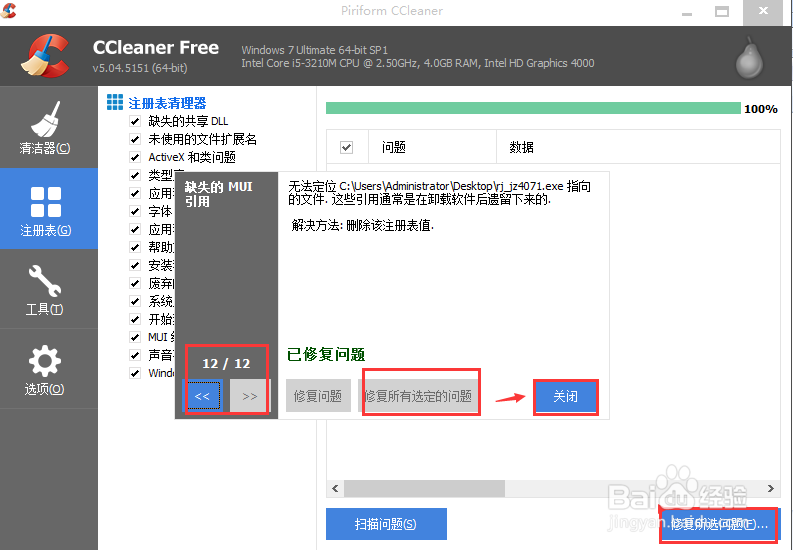Go to next issue with >> button
Viewport: 793px width, 550px height.
[x=250, y=396]
